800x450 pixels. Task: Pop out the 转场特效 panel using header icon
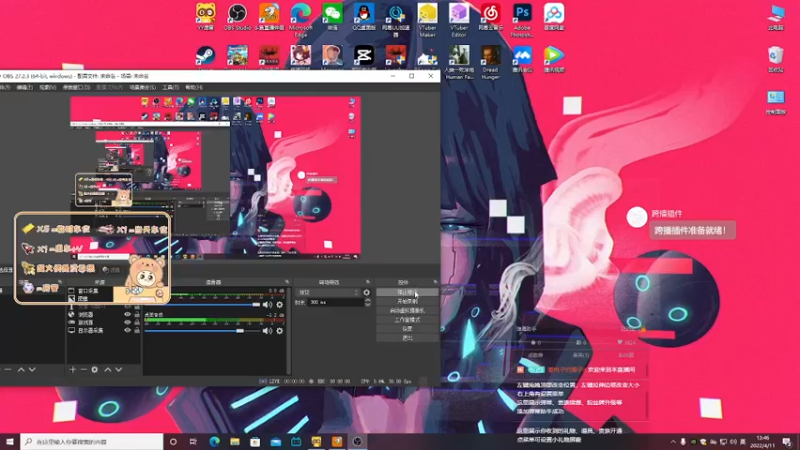[x=368, y=282]
